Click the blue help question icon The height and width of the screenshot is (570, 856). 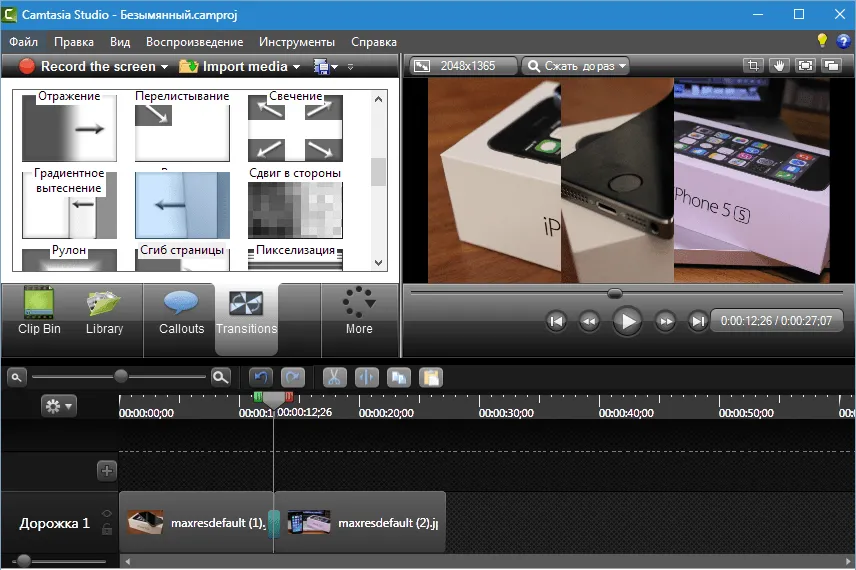(x=843, y=41)
